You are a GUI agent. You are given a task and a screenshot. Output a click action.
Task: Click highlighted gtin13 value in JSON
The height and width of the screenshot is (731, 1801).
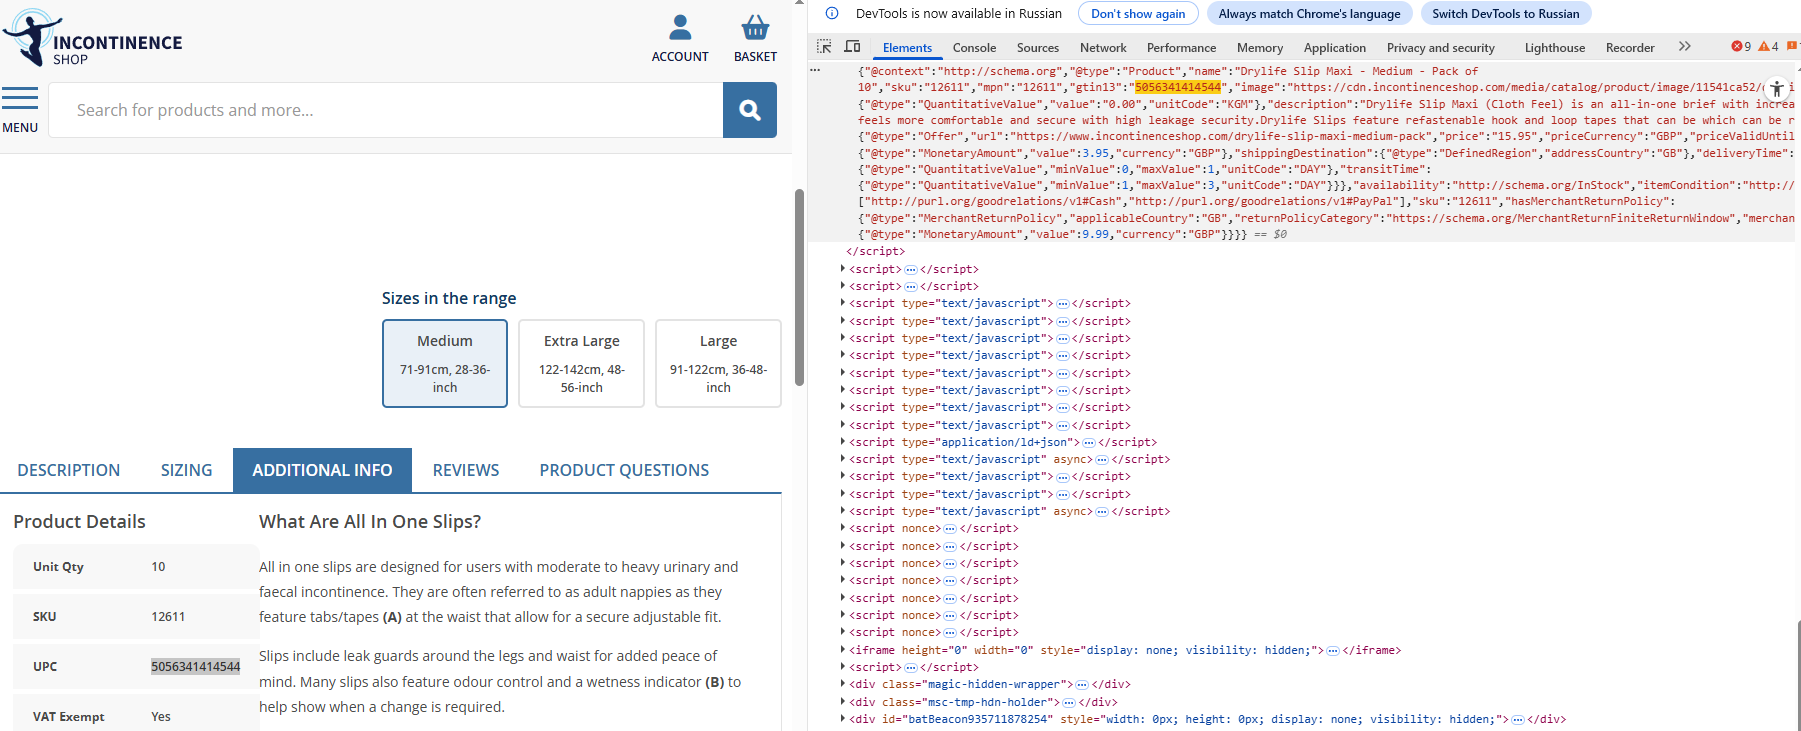pos(1178,87)
